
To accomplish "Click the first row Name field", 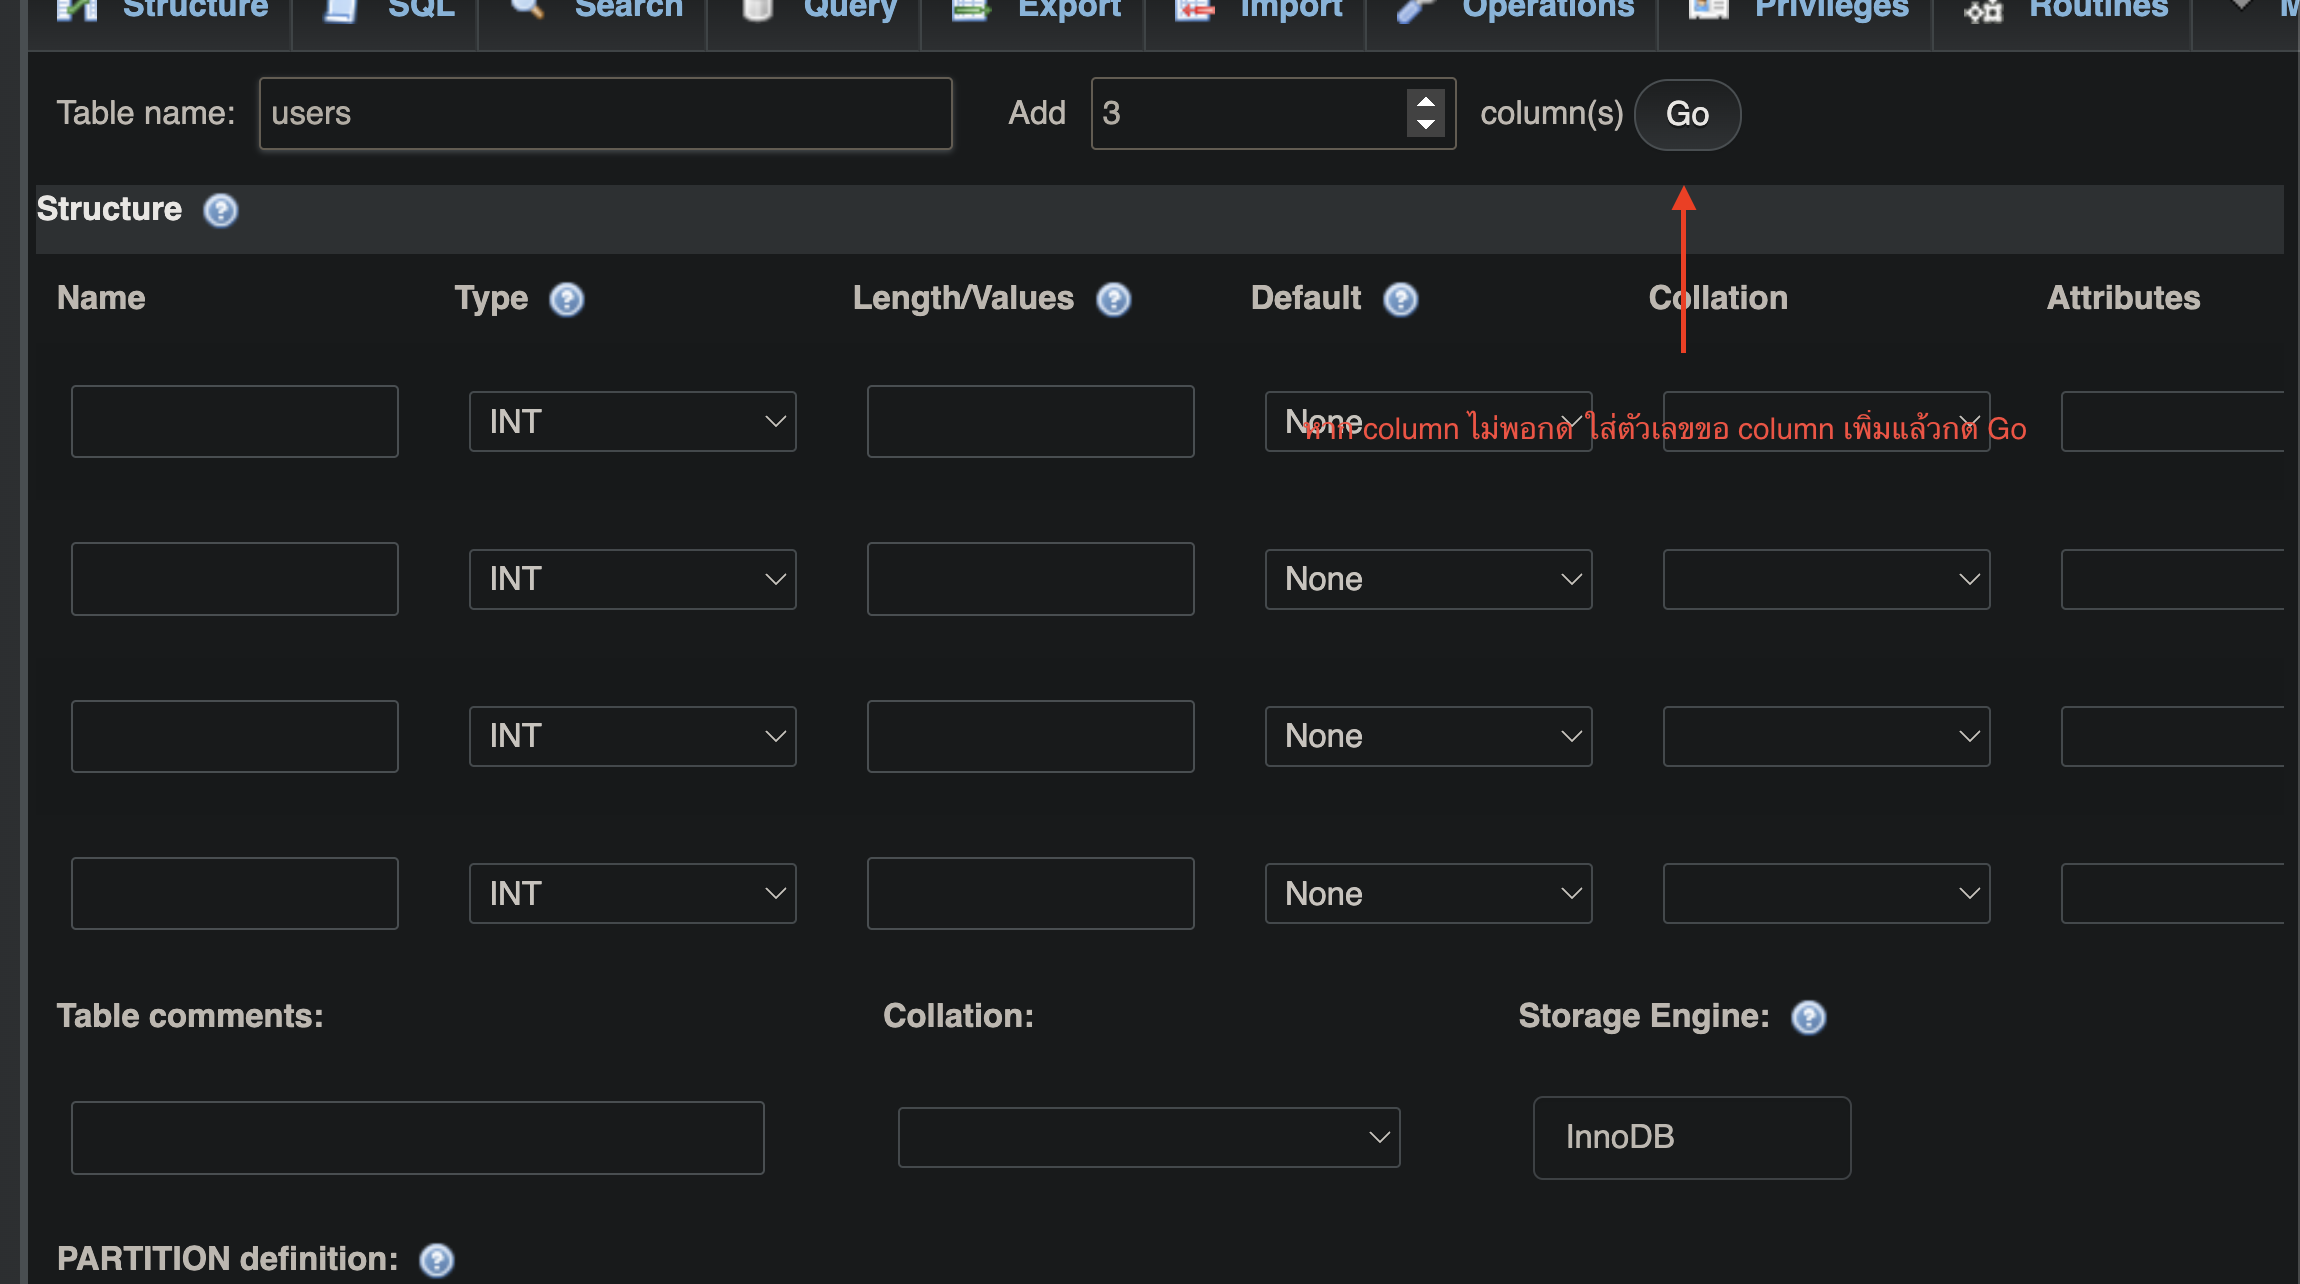I will 235,421.
